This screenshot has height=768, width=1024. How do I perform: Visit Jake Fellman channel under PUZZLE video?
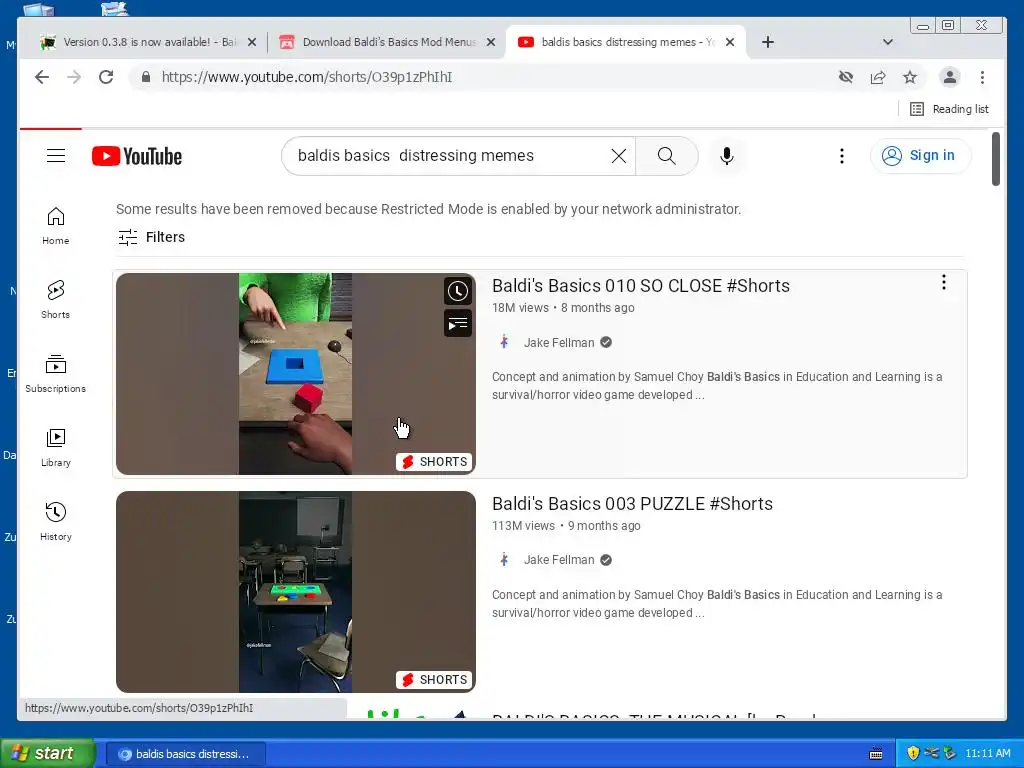pos(559,560)
